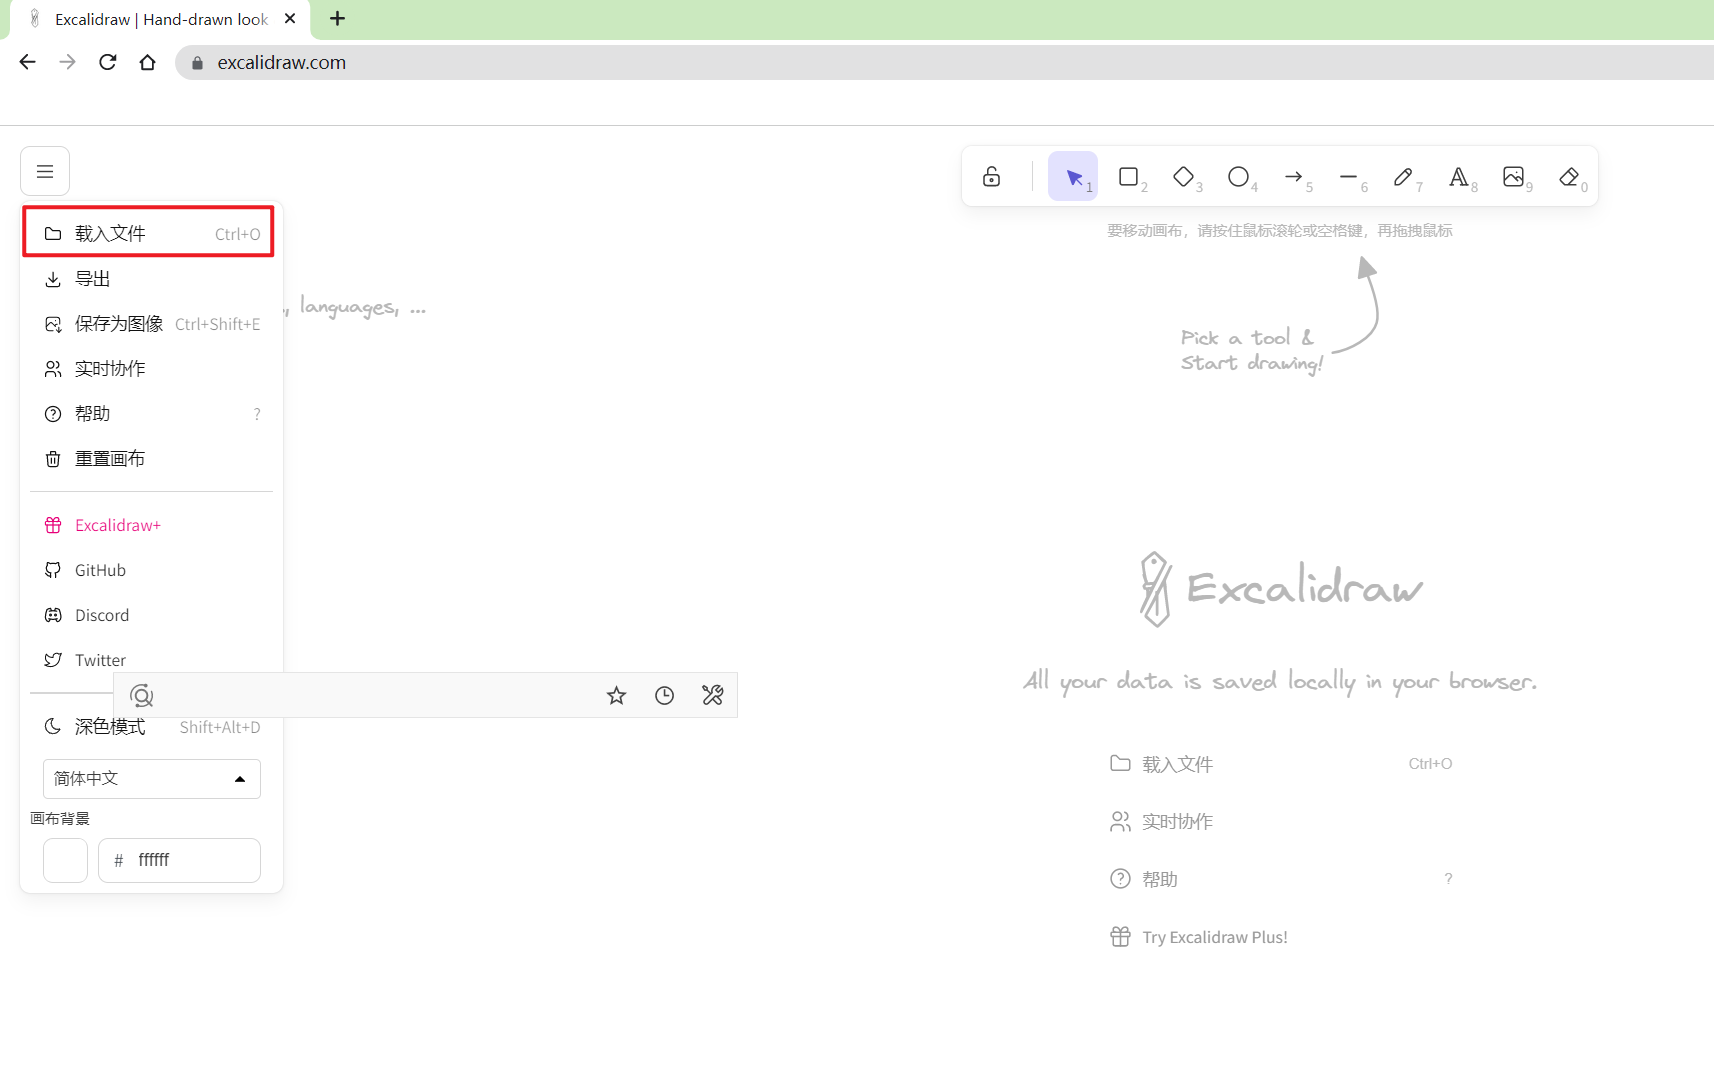Select the Ellipse tool
The width and height of the screenshot is (1714, 1074).
coord(1238,176)
